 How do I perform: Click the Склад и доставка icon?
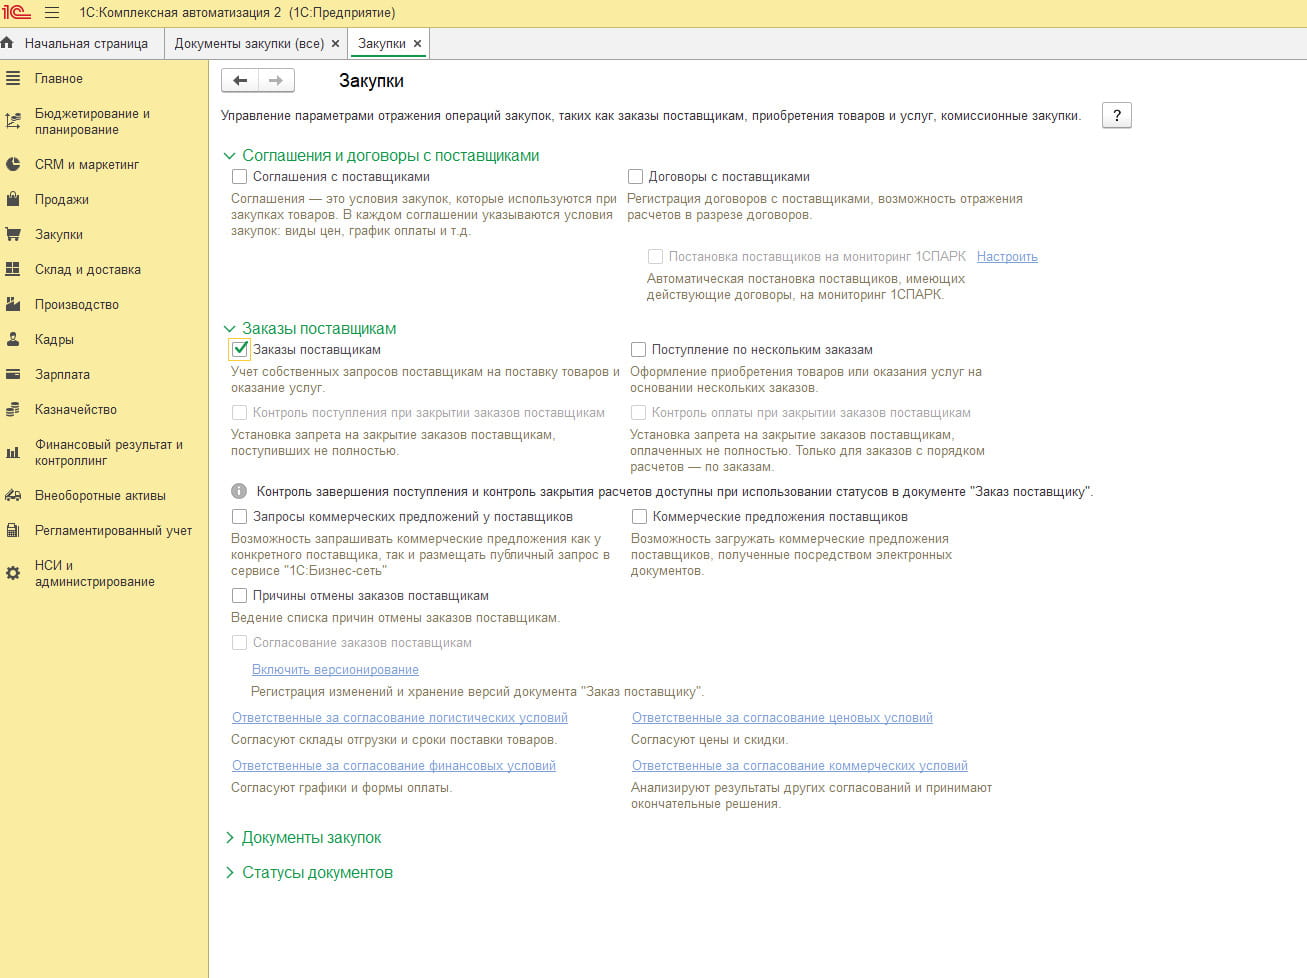tap(13, 269)
